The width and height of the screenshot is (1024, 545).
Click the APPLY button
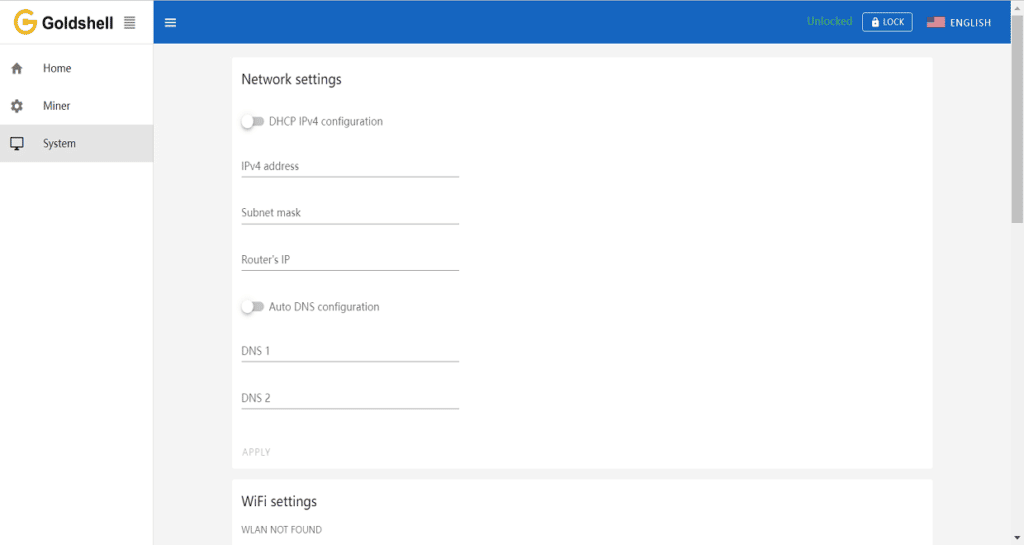[256, 452]
